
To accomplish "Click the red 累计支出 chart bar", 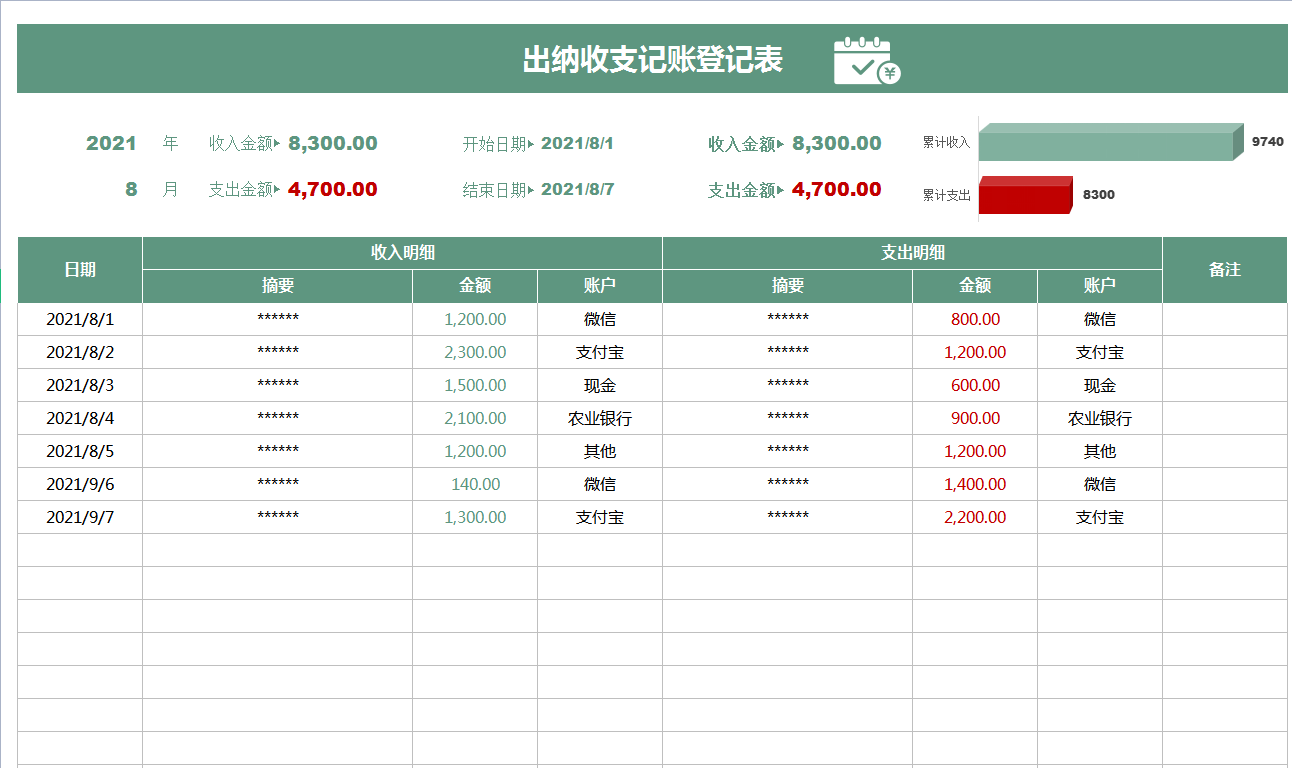I will click(x=1025, y=195).
